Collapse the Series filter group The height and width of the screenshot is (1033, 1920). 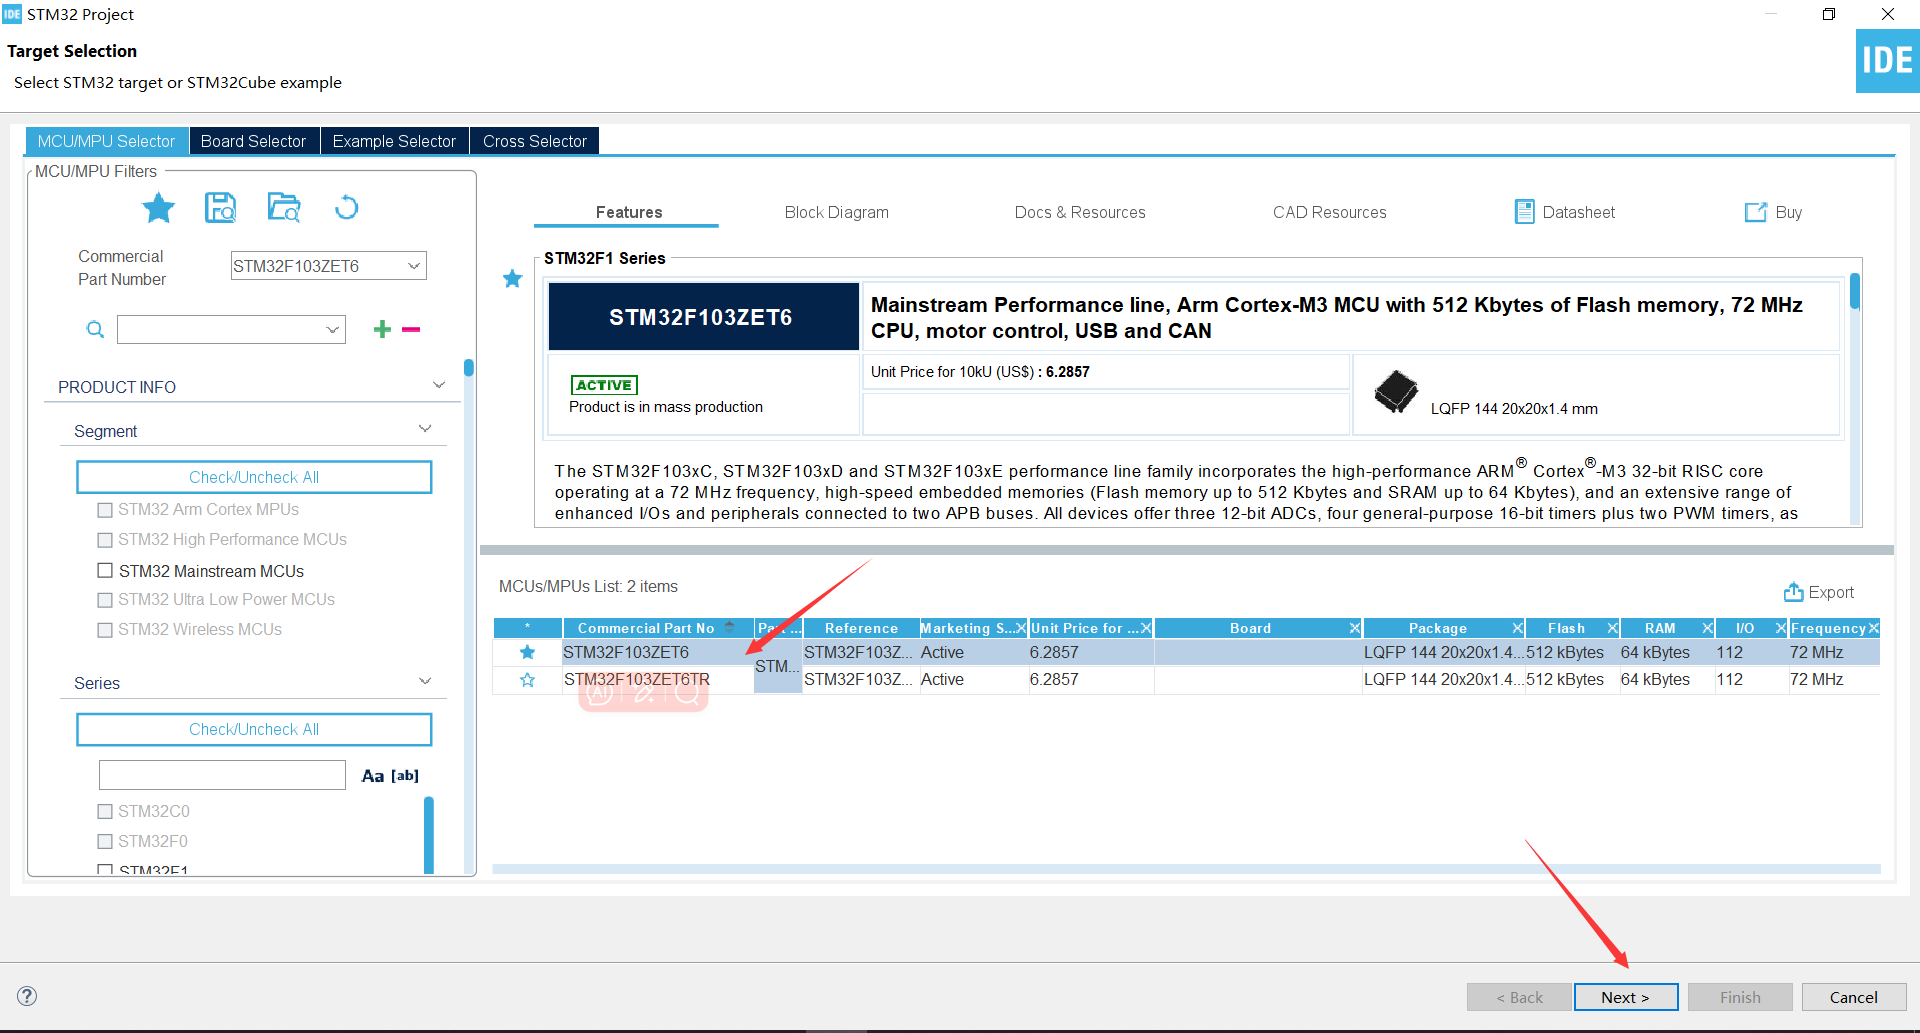(425, 681)
